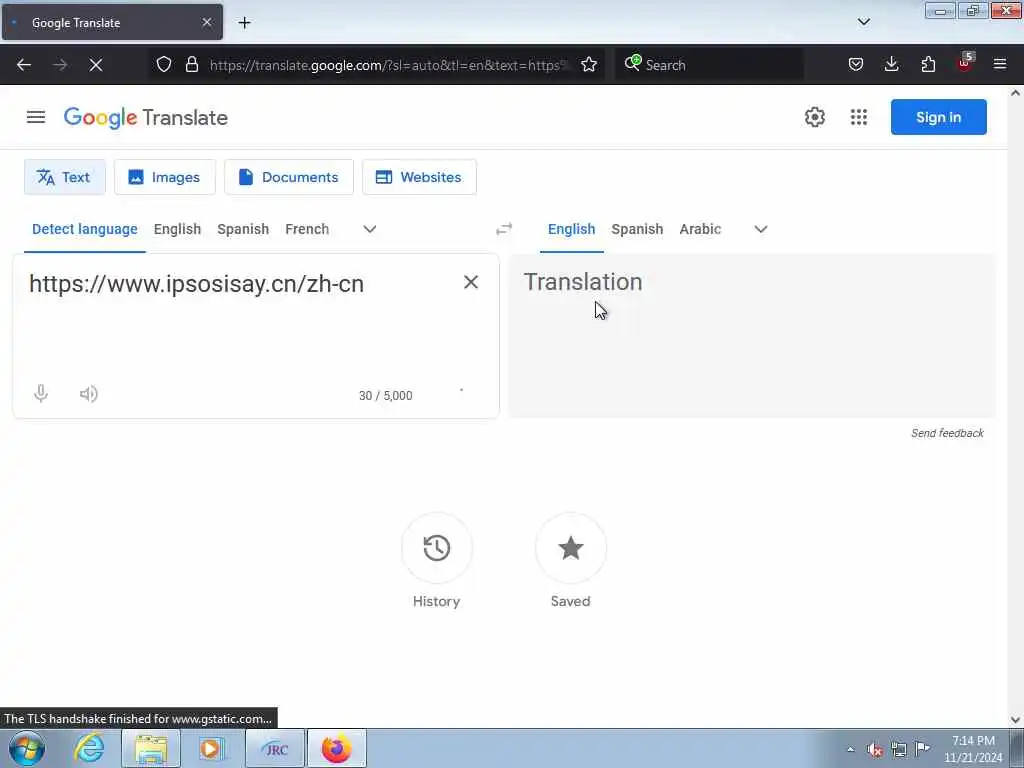Click the Translation output area

[751, 336]
